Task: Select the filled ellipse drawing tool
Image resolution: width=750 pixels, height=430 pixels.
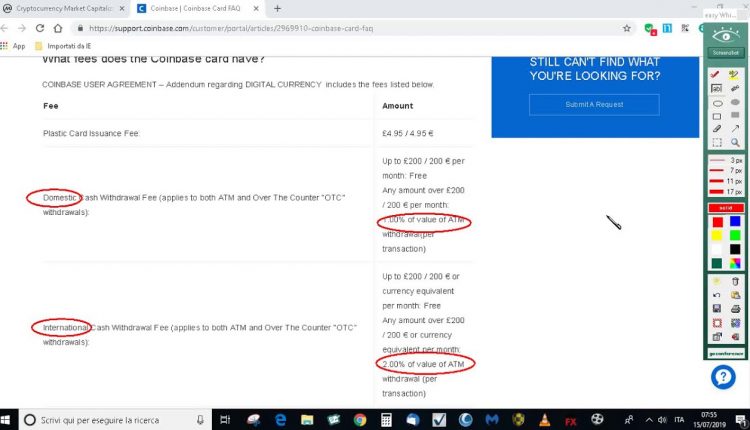Action: tap(735, 102)
